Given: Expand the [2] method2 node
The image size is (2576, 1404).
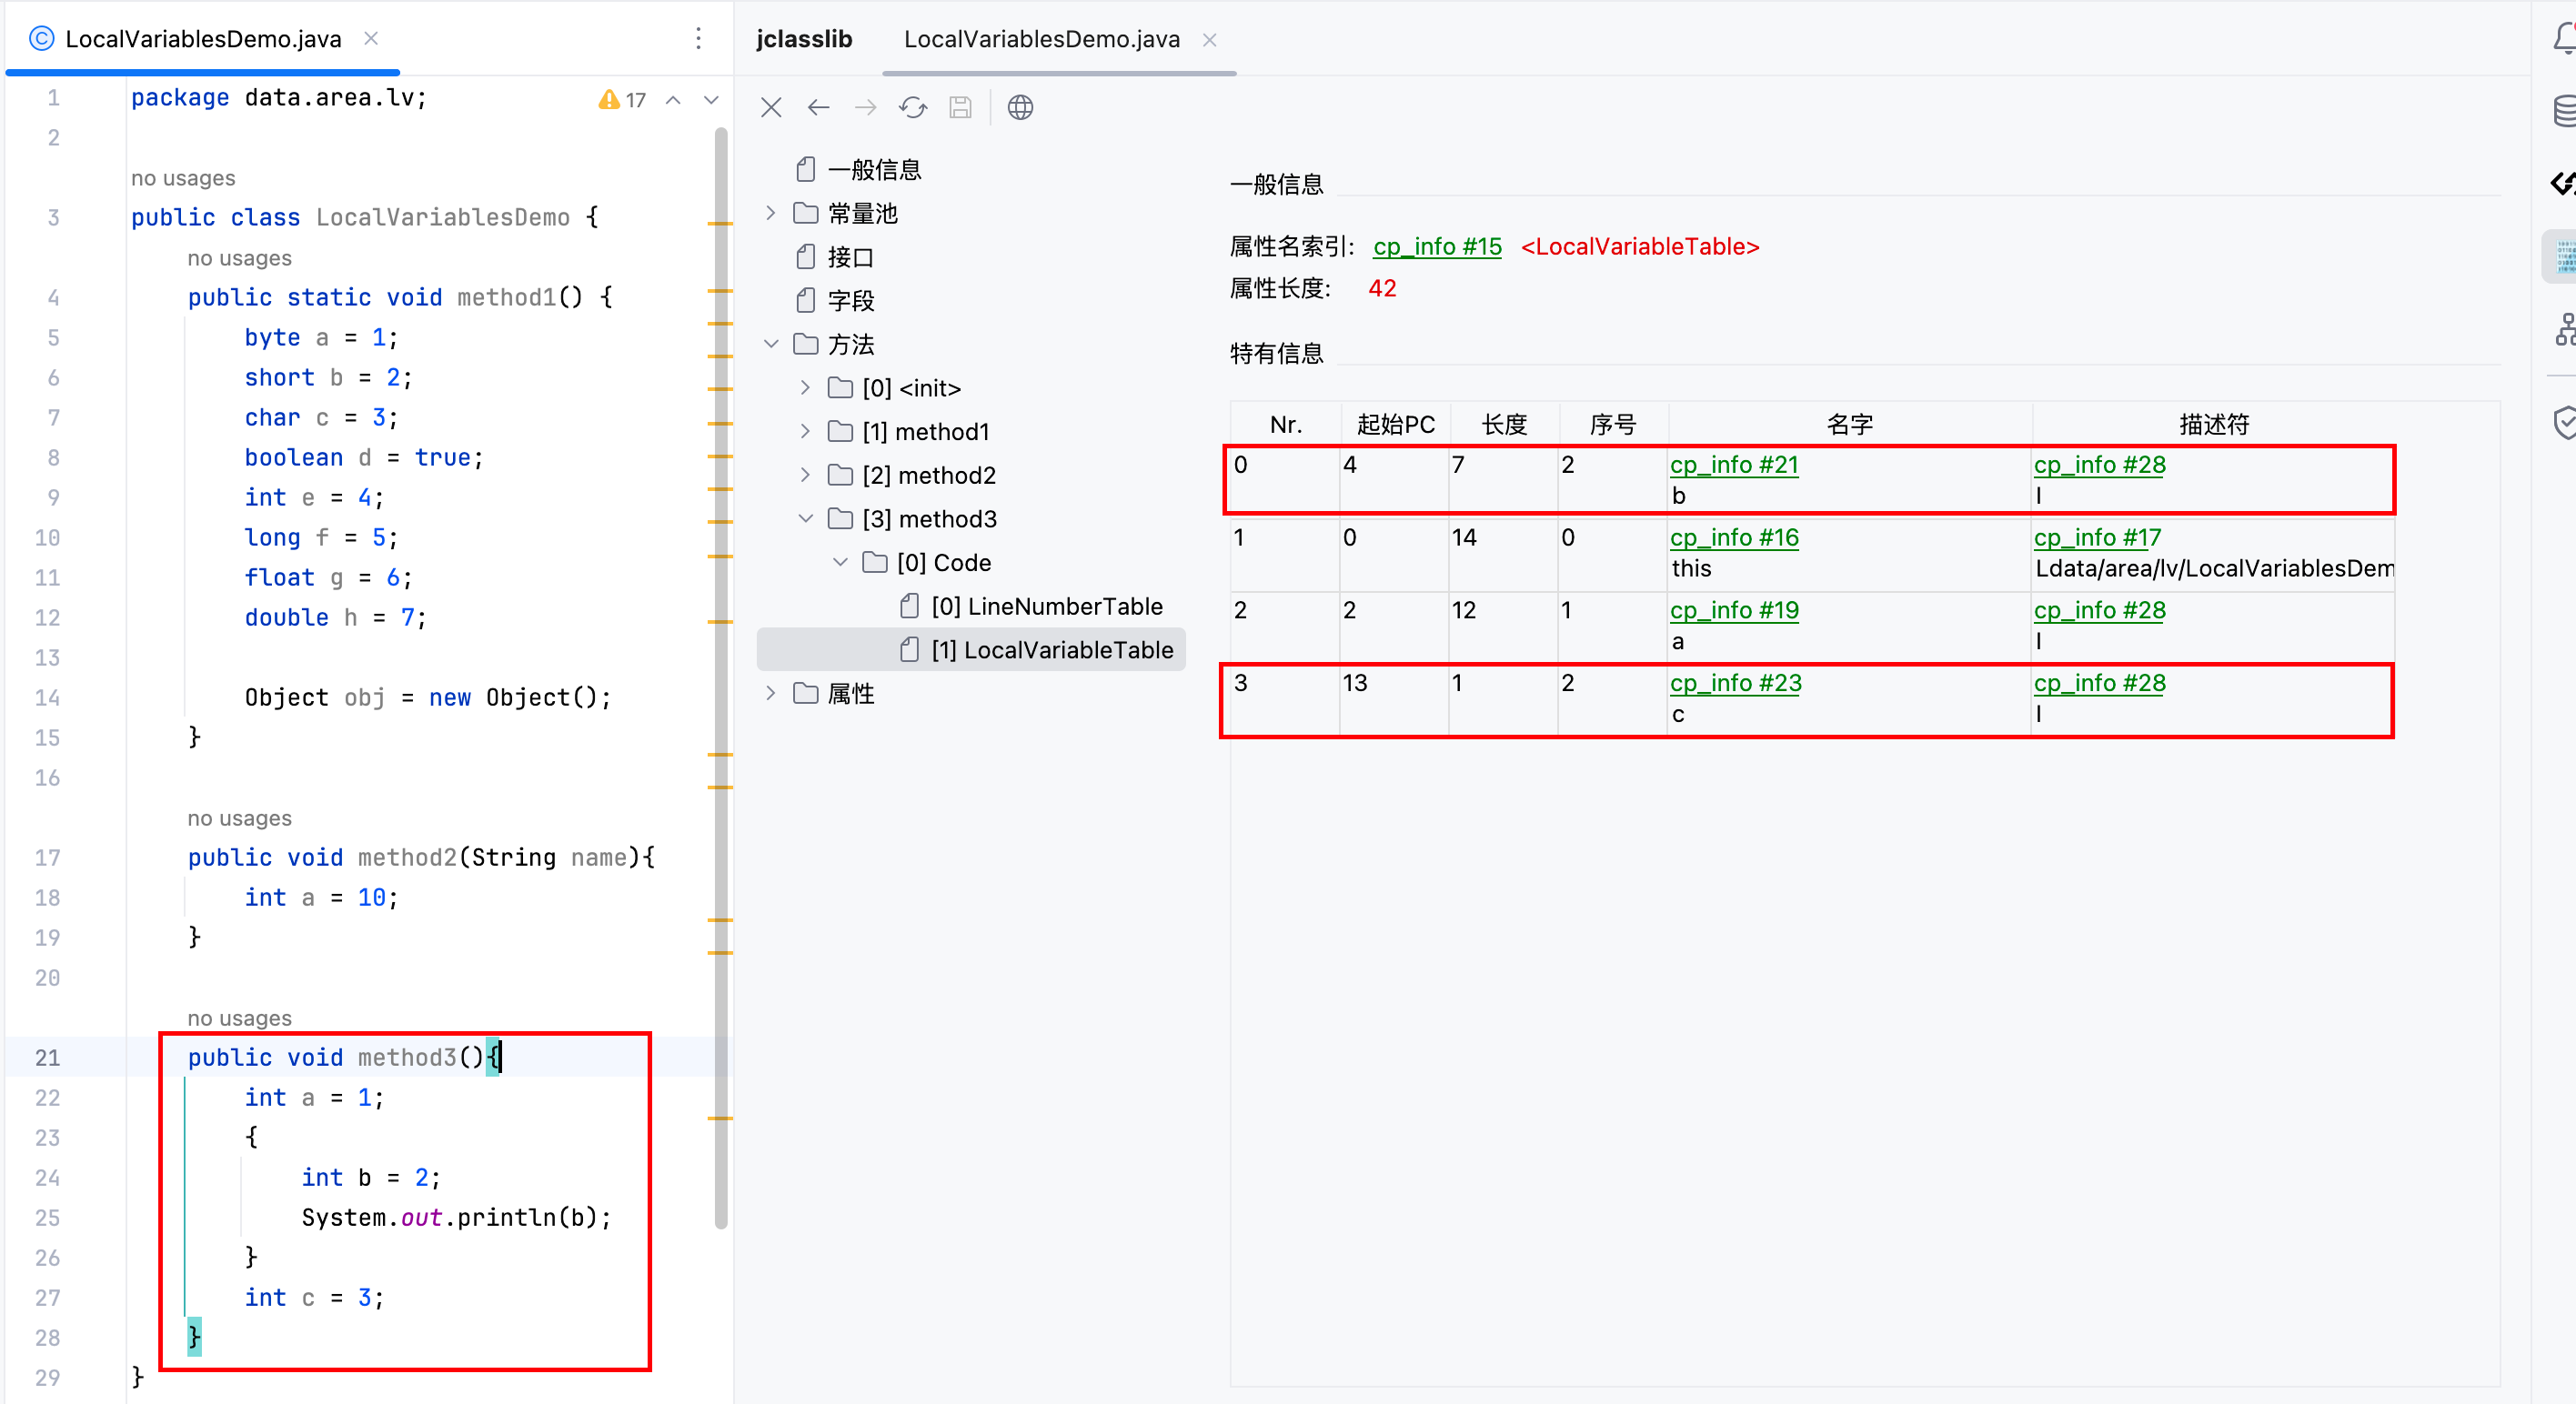Looking at the screenshot, I should click(805, 475).
